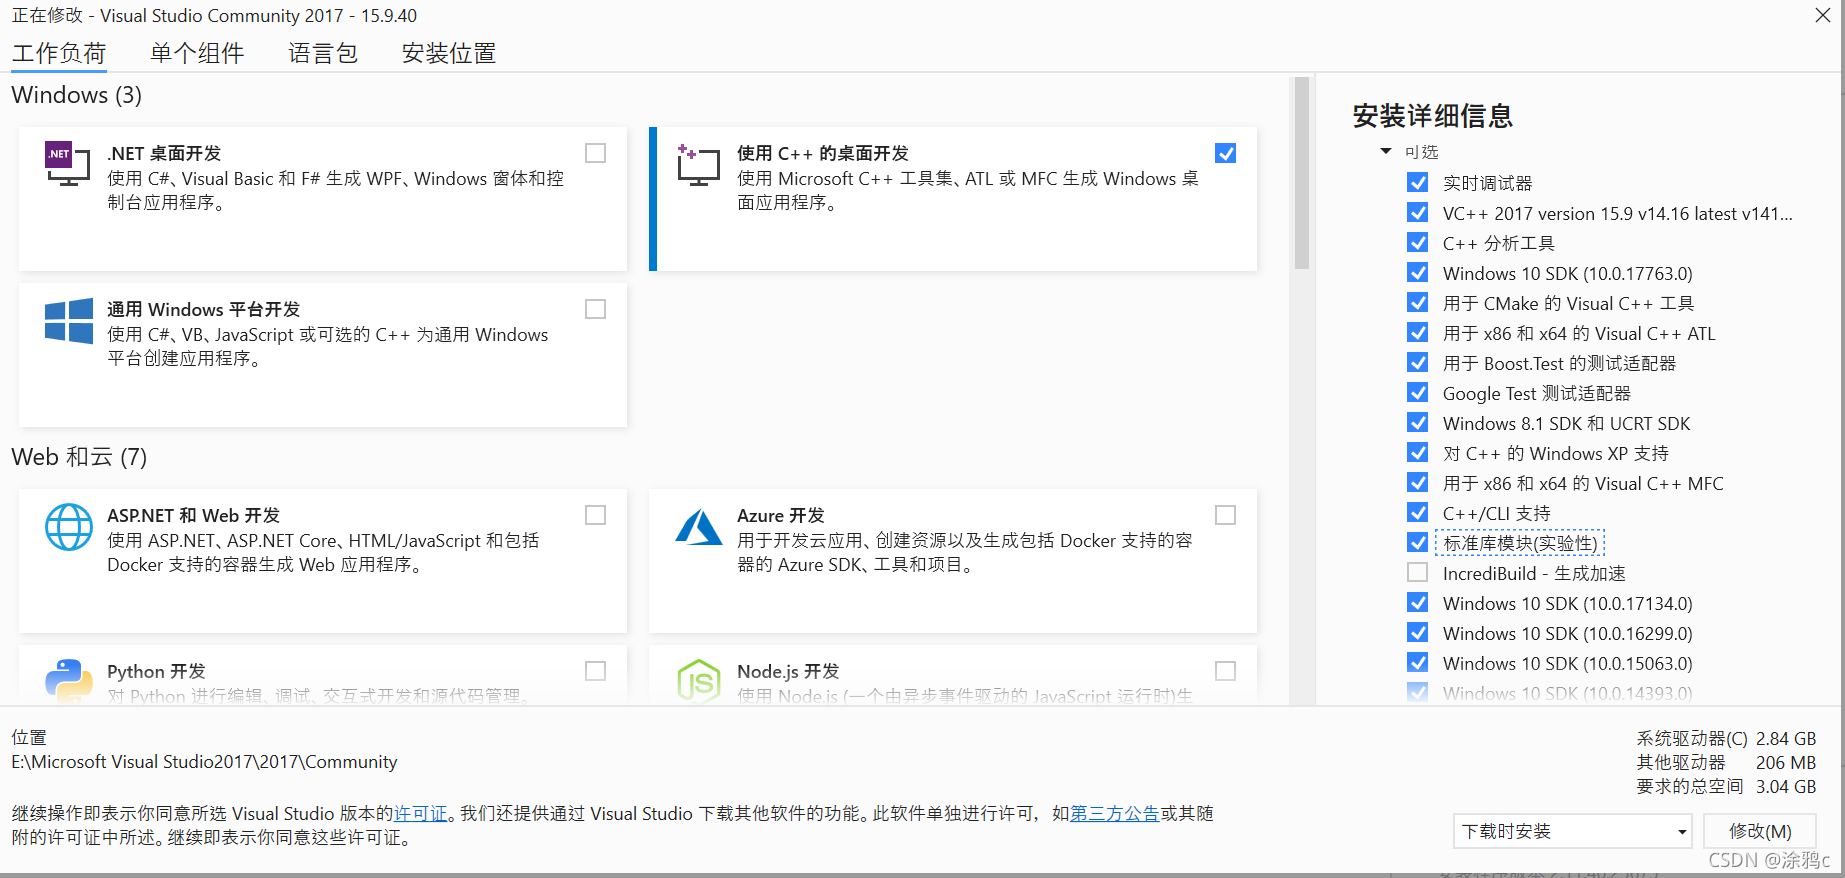Uncheck 用于 x86 和 x64 的 Visual C++ ATL

coord(1418,332)
